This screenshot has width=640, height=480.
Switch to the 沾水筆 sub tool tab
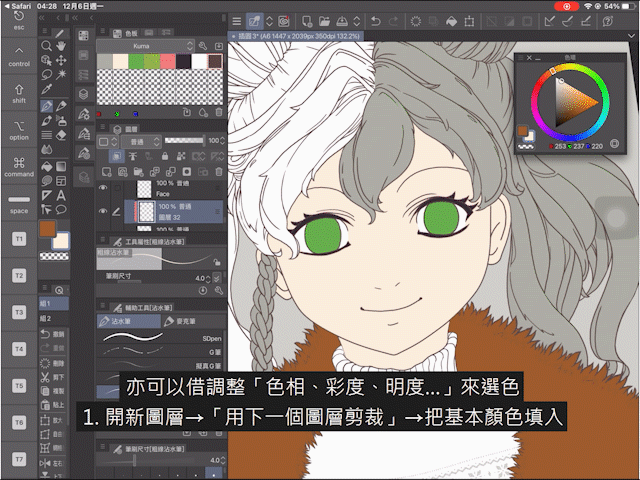point(129,321)
